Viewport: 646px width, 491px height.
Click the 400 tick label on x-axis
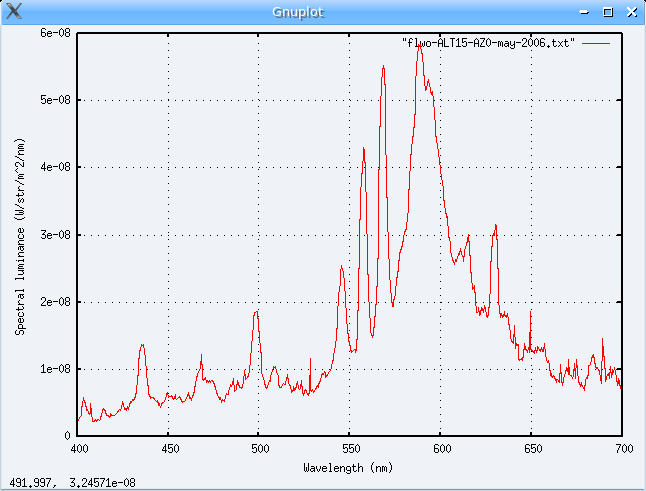[78, 450]
